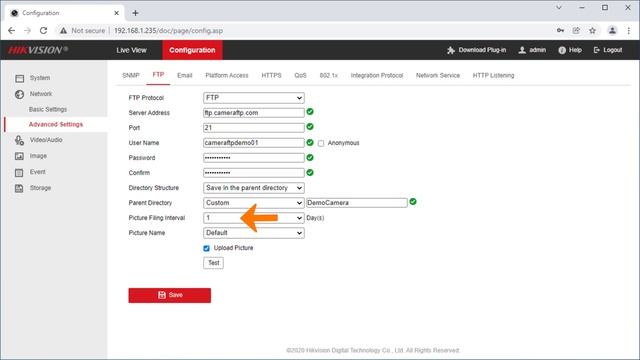Image resolution: width=640 pixels, height=360 pixels.
Task: Open the 802.1x tab
Action: pos(329,76)
